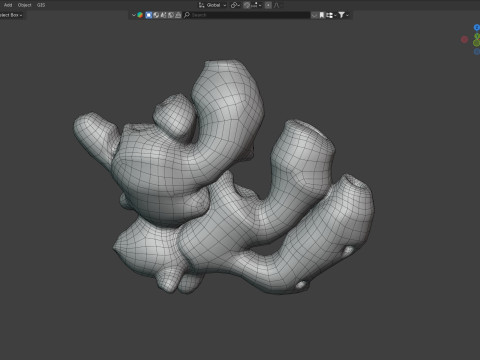Click the red X axis gizmo circle

(x=464, y=40)
